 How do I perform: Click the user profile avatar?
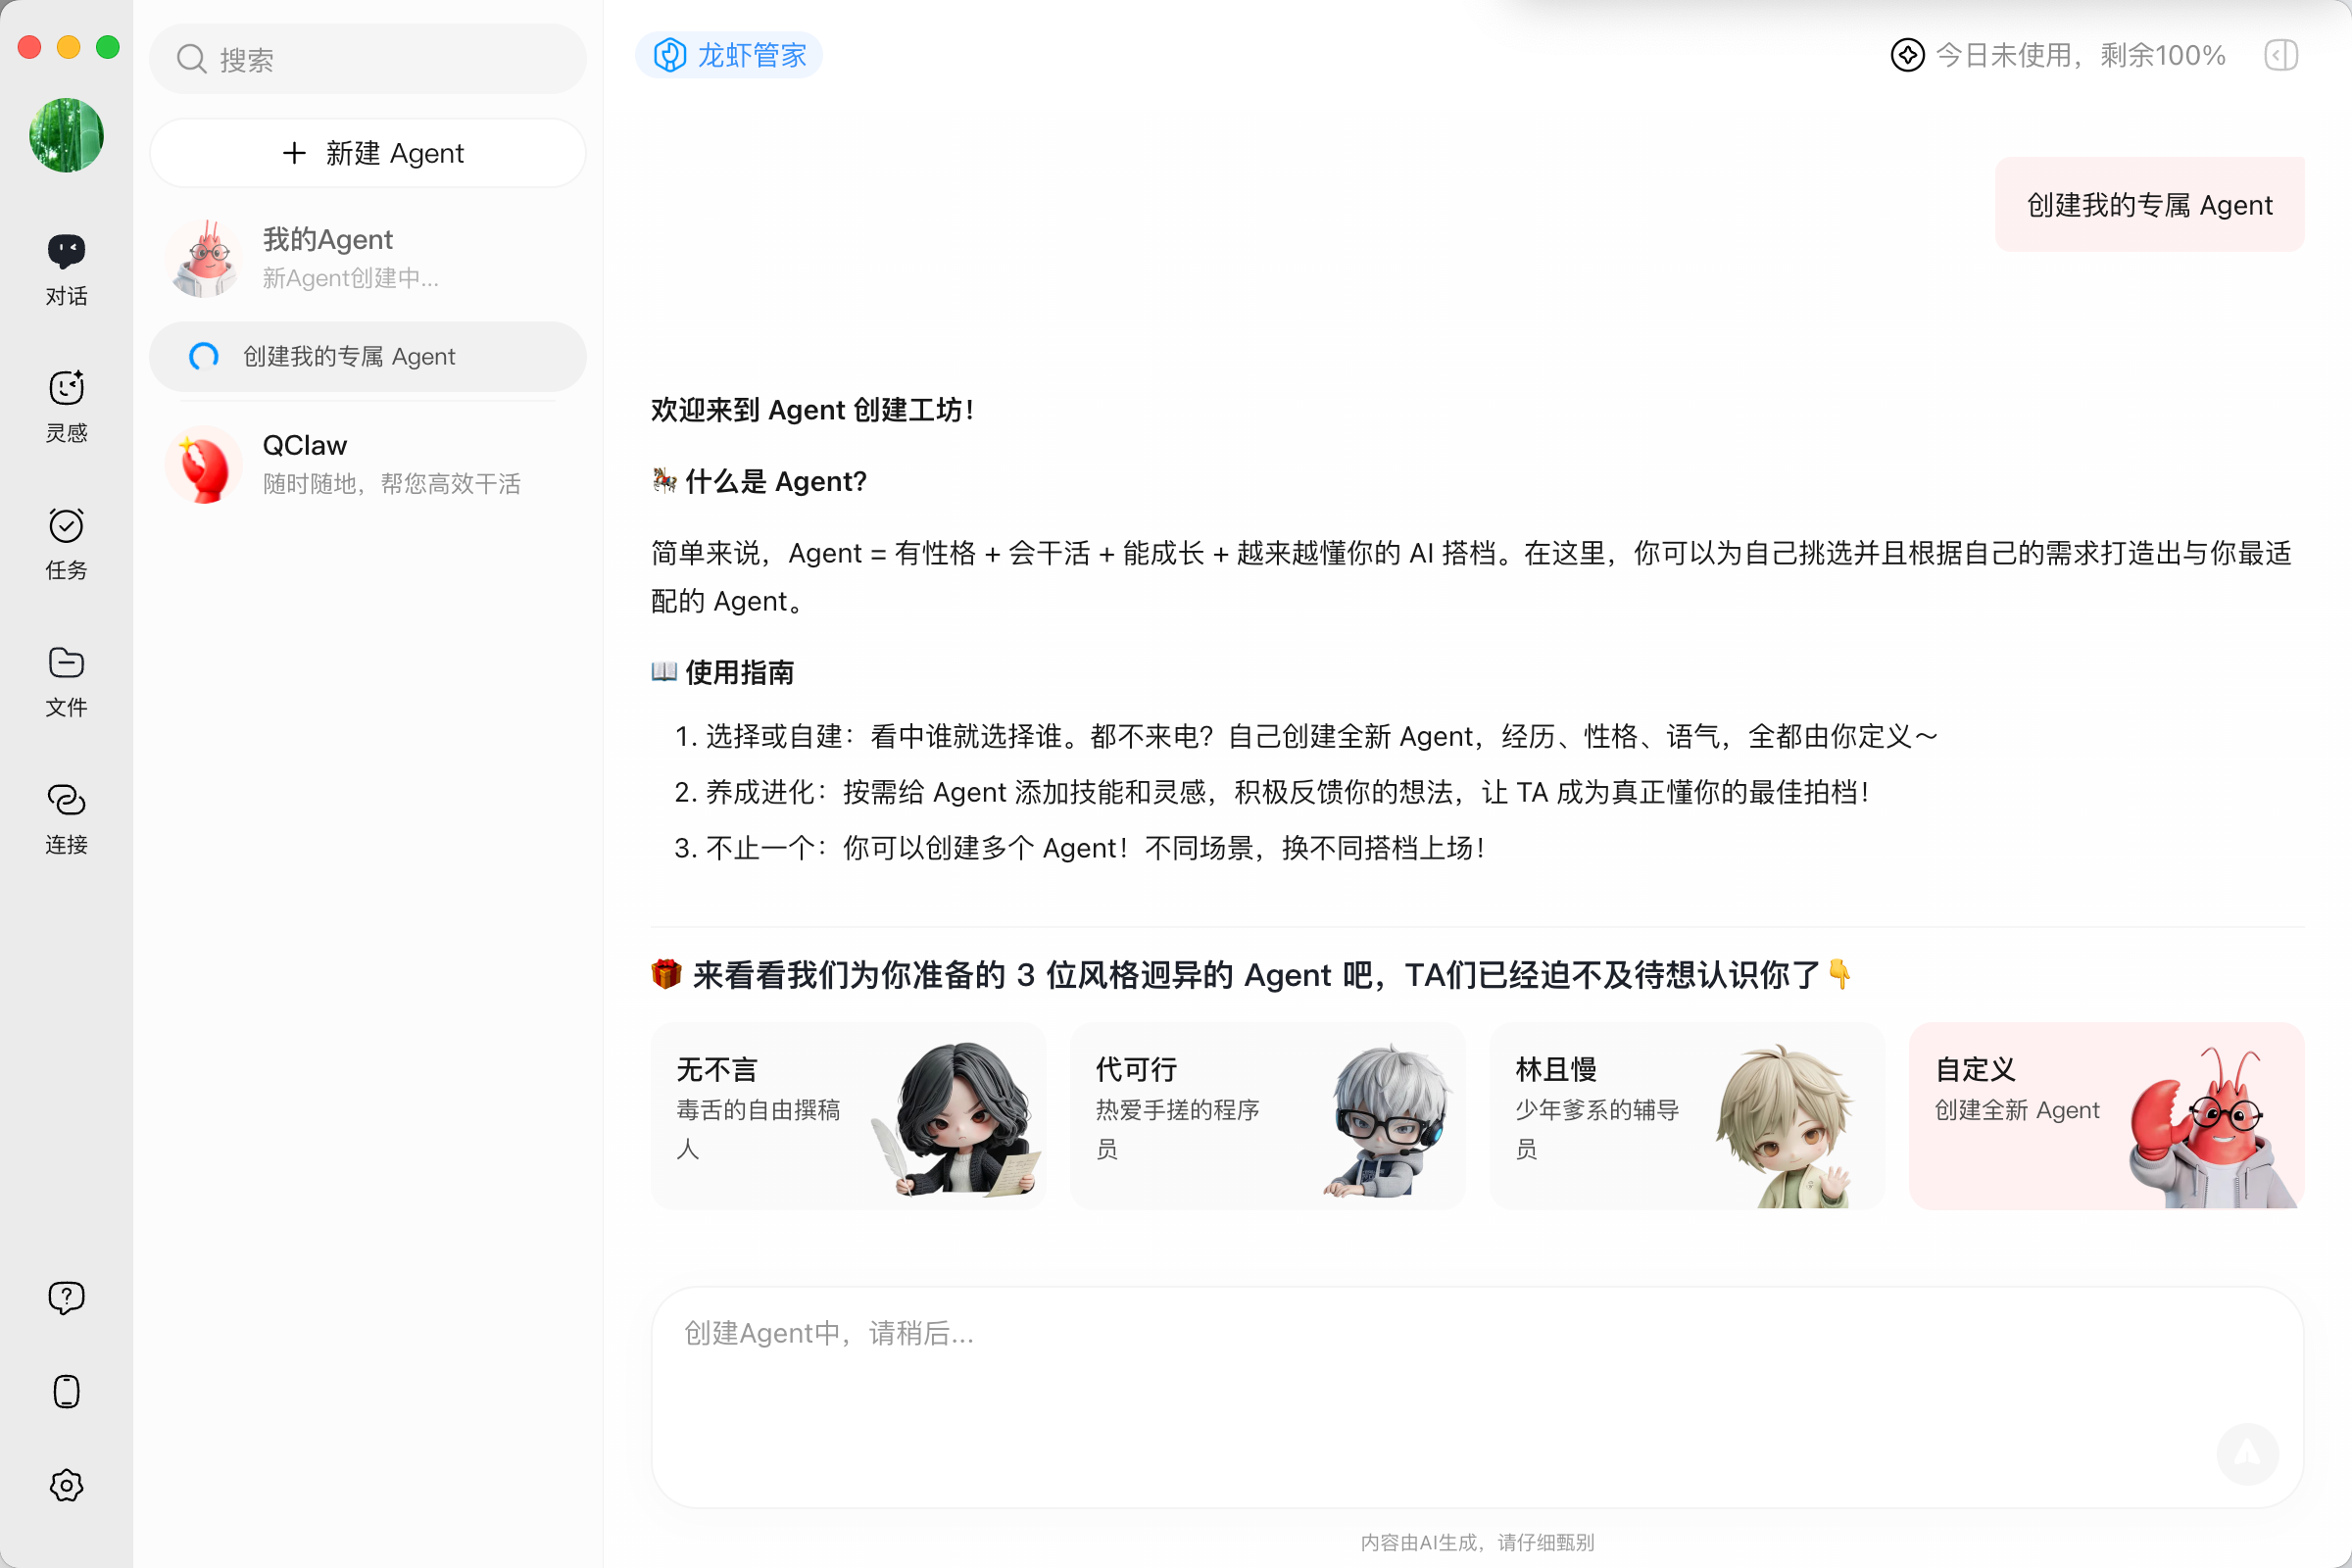(66, 135)
